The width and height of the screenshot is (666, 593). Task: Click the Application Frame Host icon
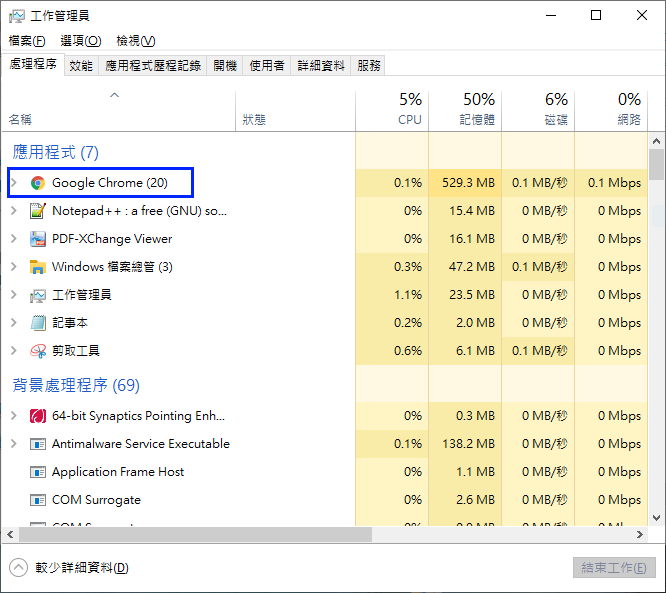coord(38,472)
